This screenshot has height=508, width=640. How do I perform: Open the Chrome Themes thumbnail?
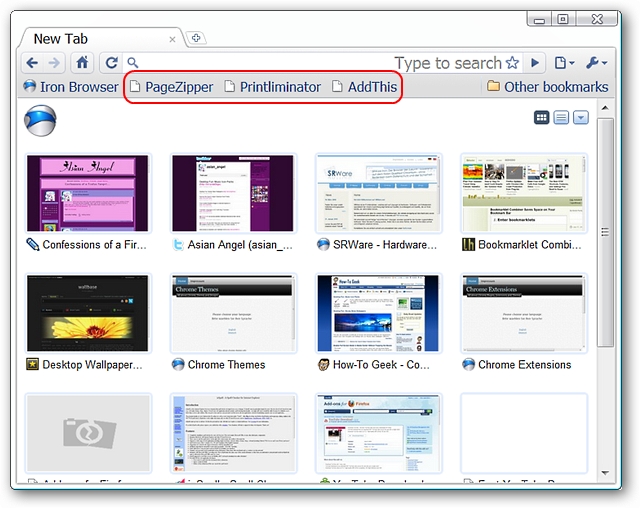click(233, 313)
